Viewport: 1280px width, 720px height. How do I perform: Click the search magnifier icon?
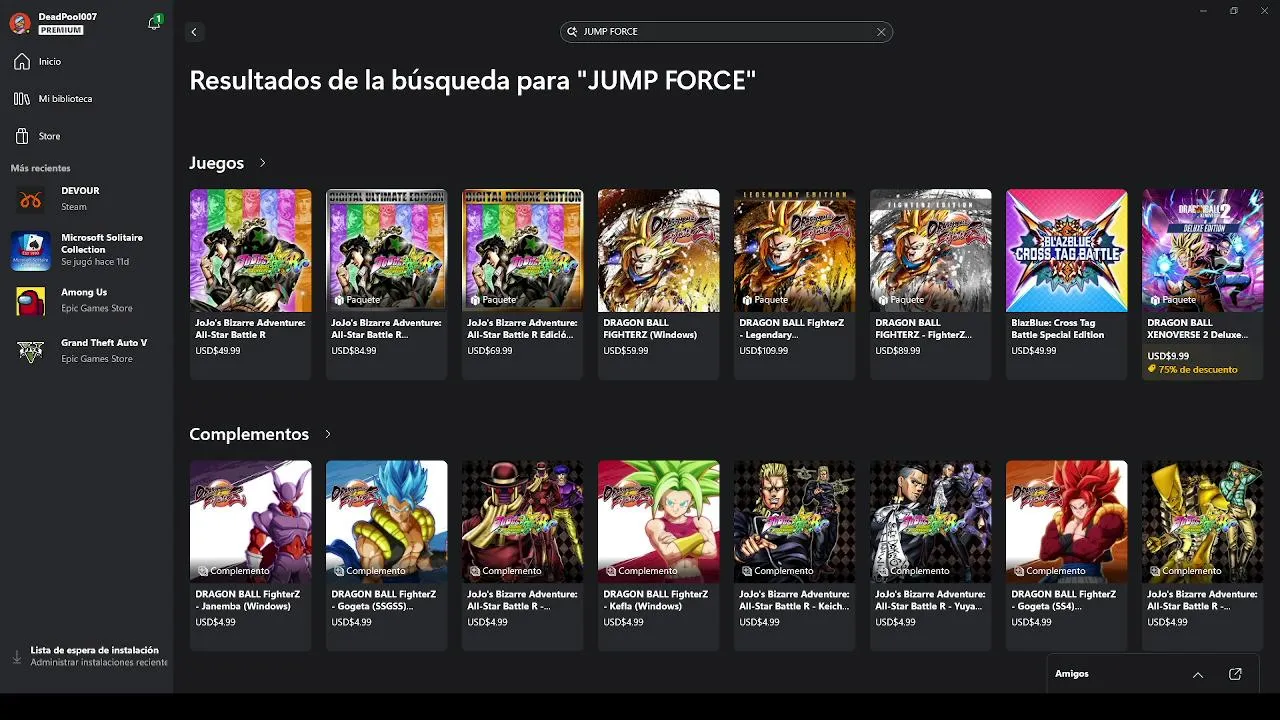(573, 32)
